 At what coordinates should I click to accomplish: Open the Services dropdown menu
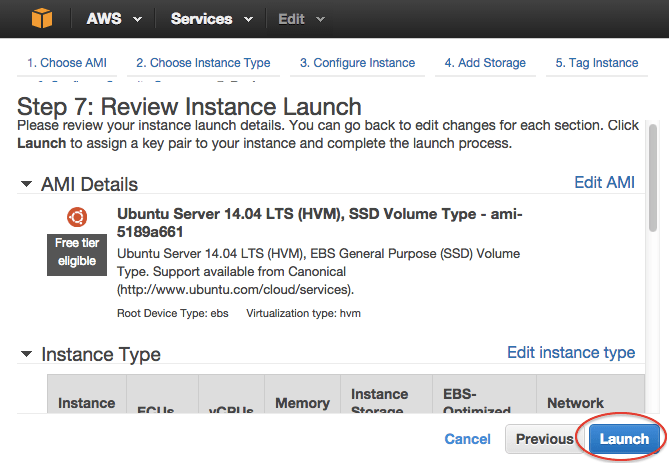click(212, 19)
